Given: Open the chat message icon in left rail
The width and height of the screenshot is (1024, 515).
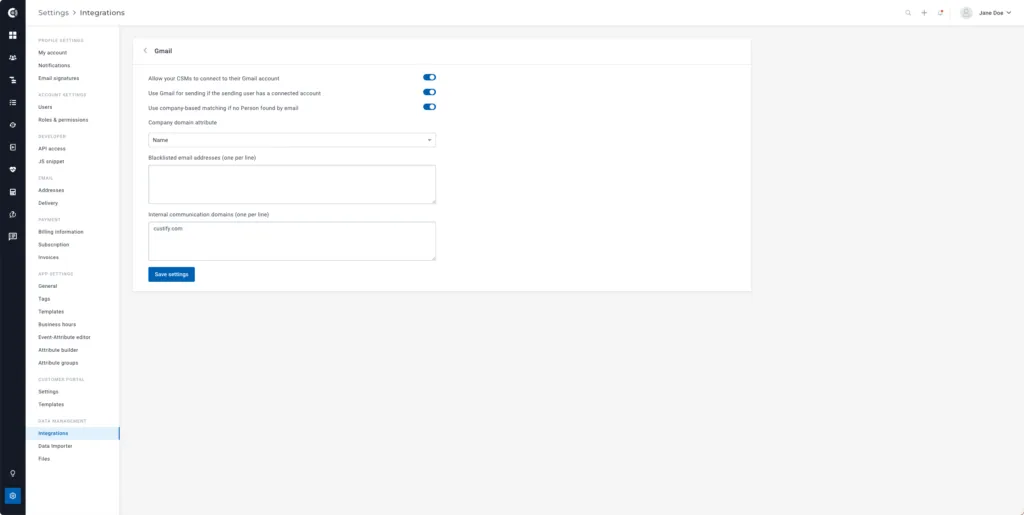Looking at the screenshot, I should [12, 237].
